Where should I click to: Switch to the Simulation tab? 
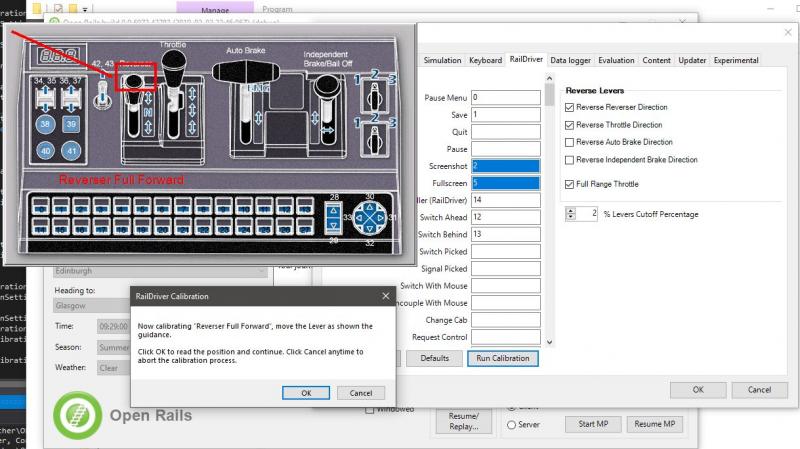point(442,60)
